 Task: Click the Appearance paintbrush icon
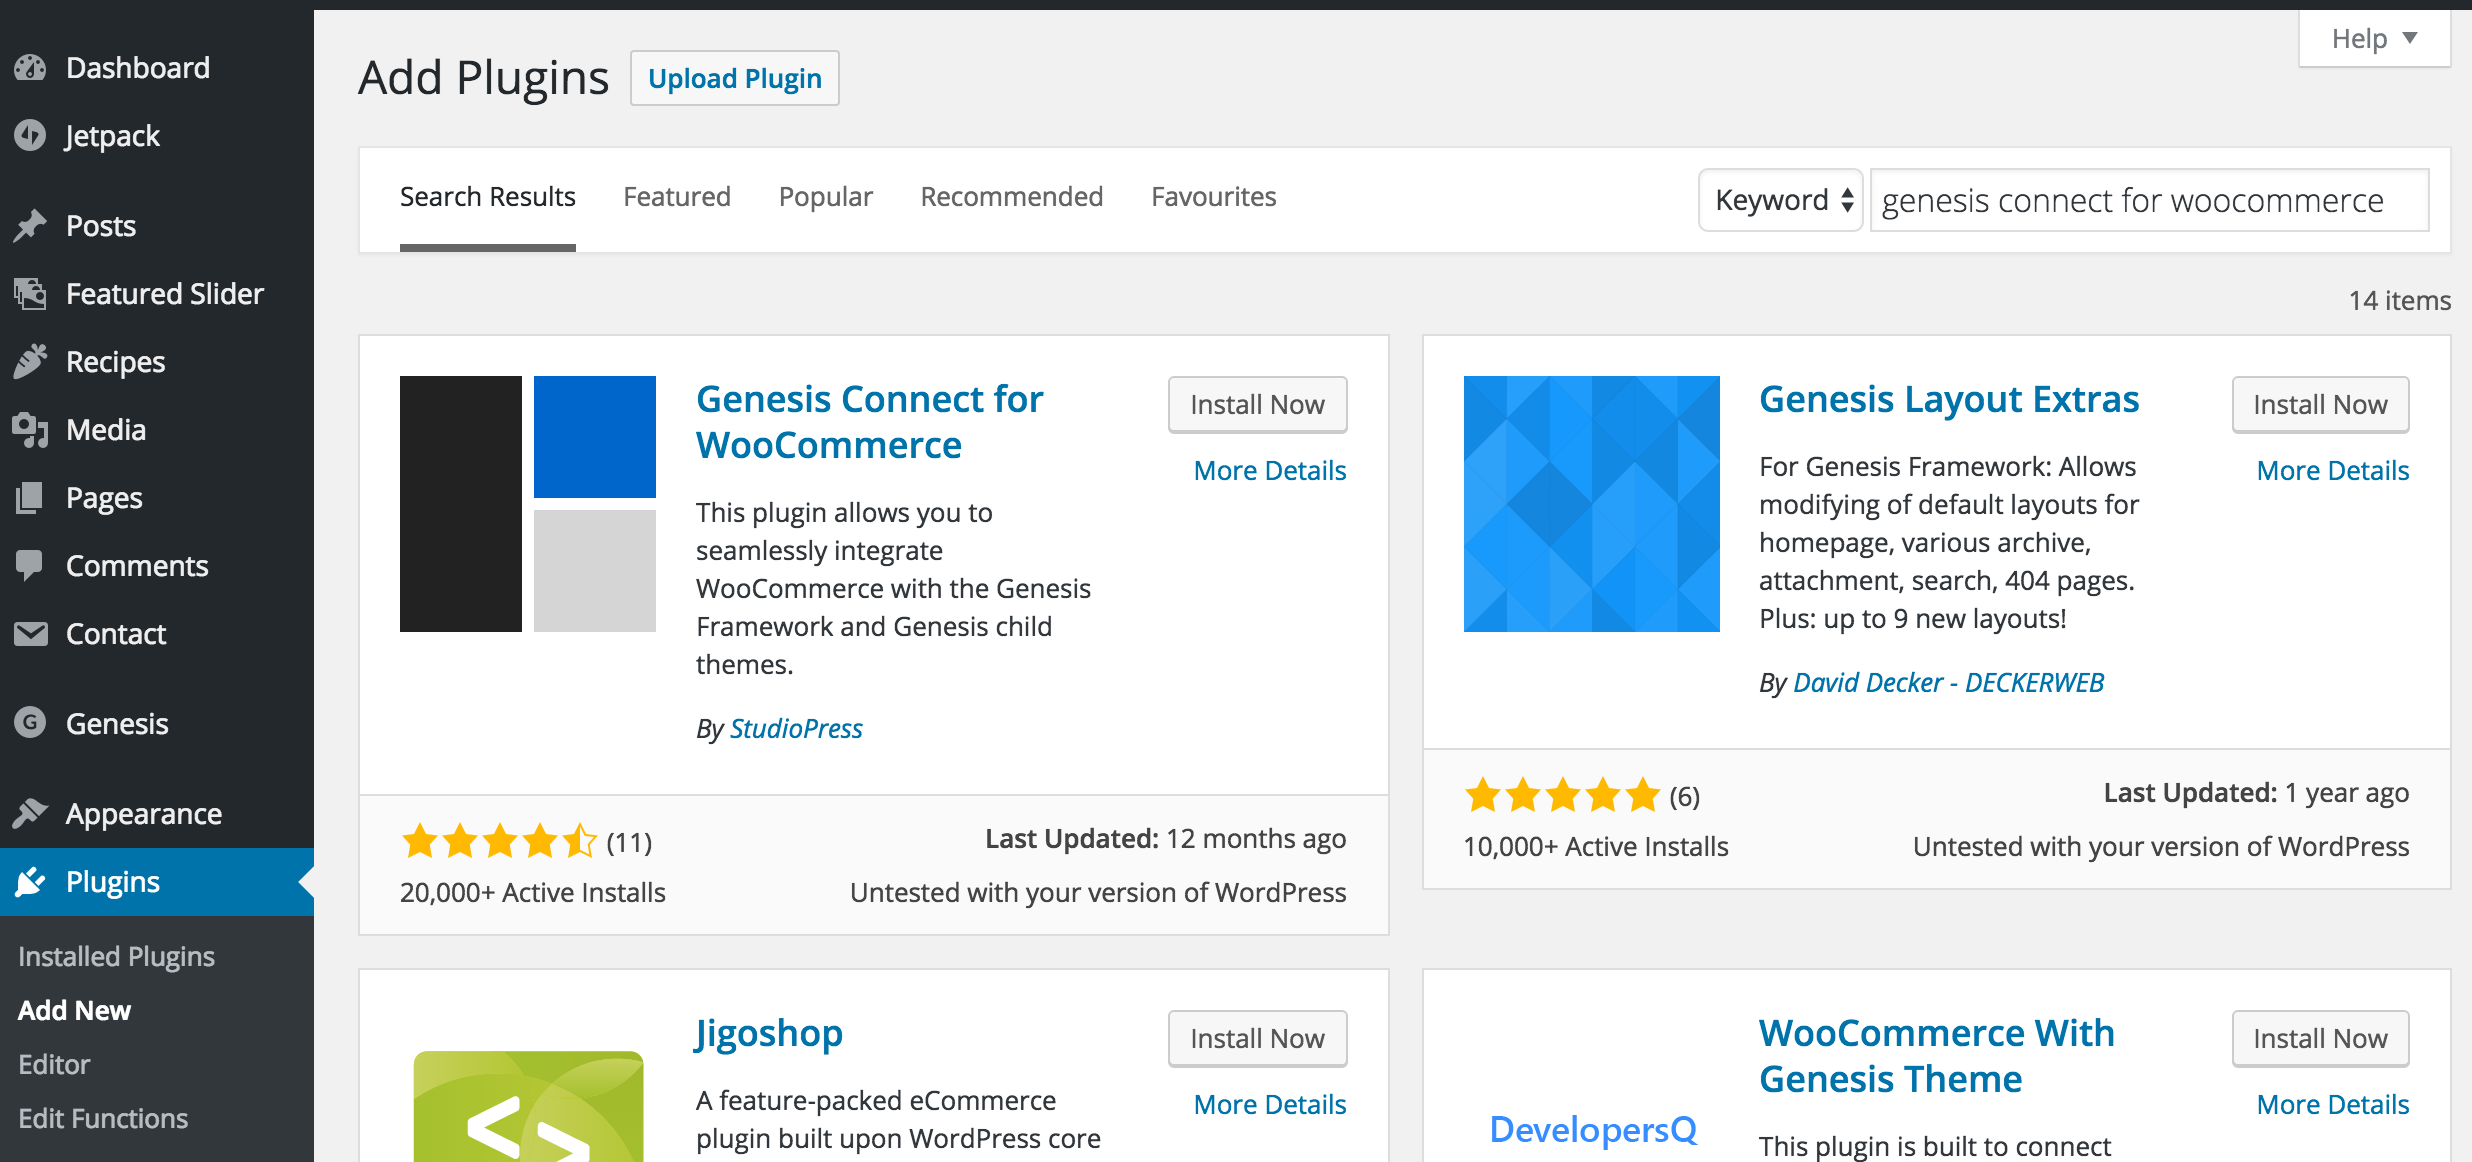point(30,814)
